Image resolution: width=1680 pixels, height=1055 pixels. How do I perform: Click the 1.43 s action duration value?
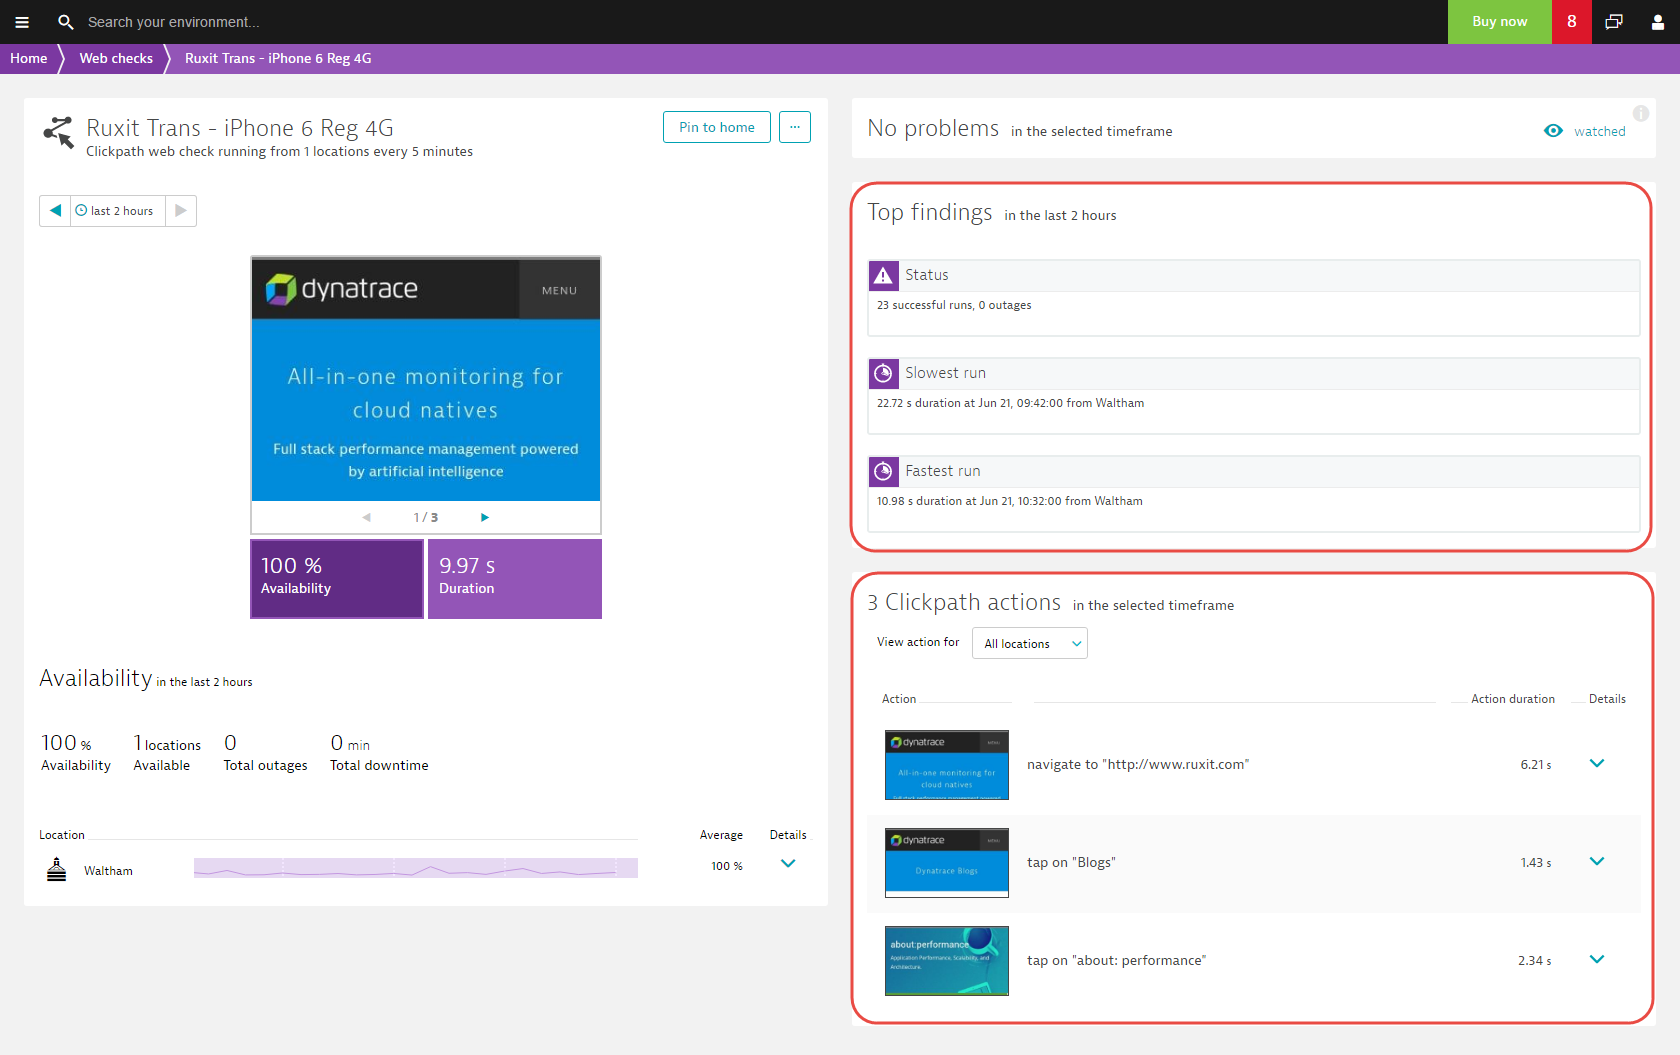click(1536, 862)
